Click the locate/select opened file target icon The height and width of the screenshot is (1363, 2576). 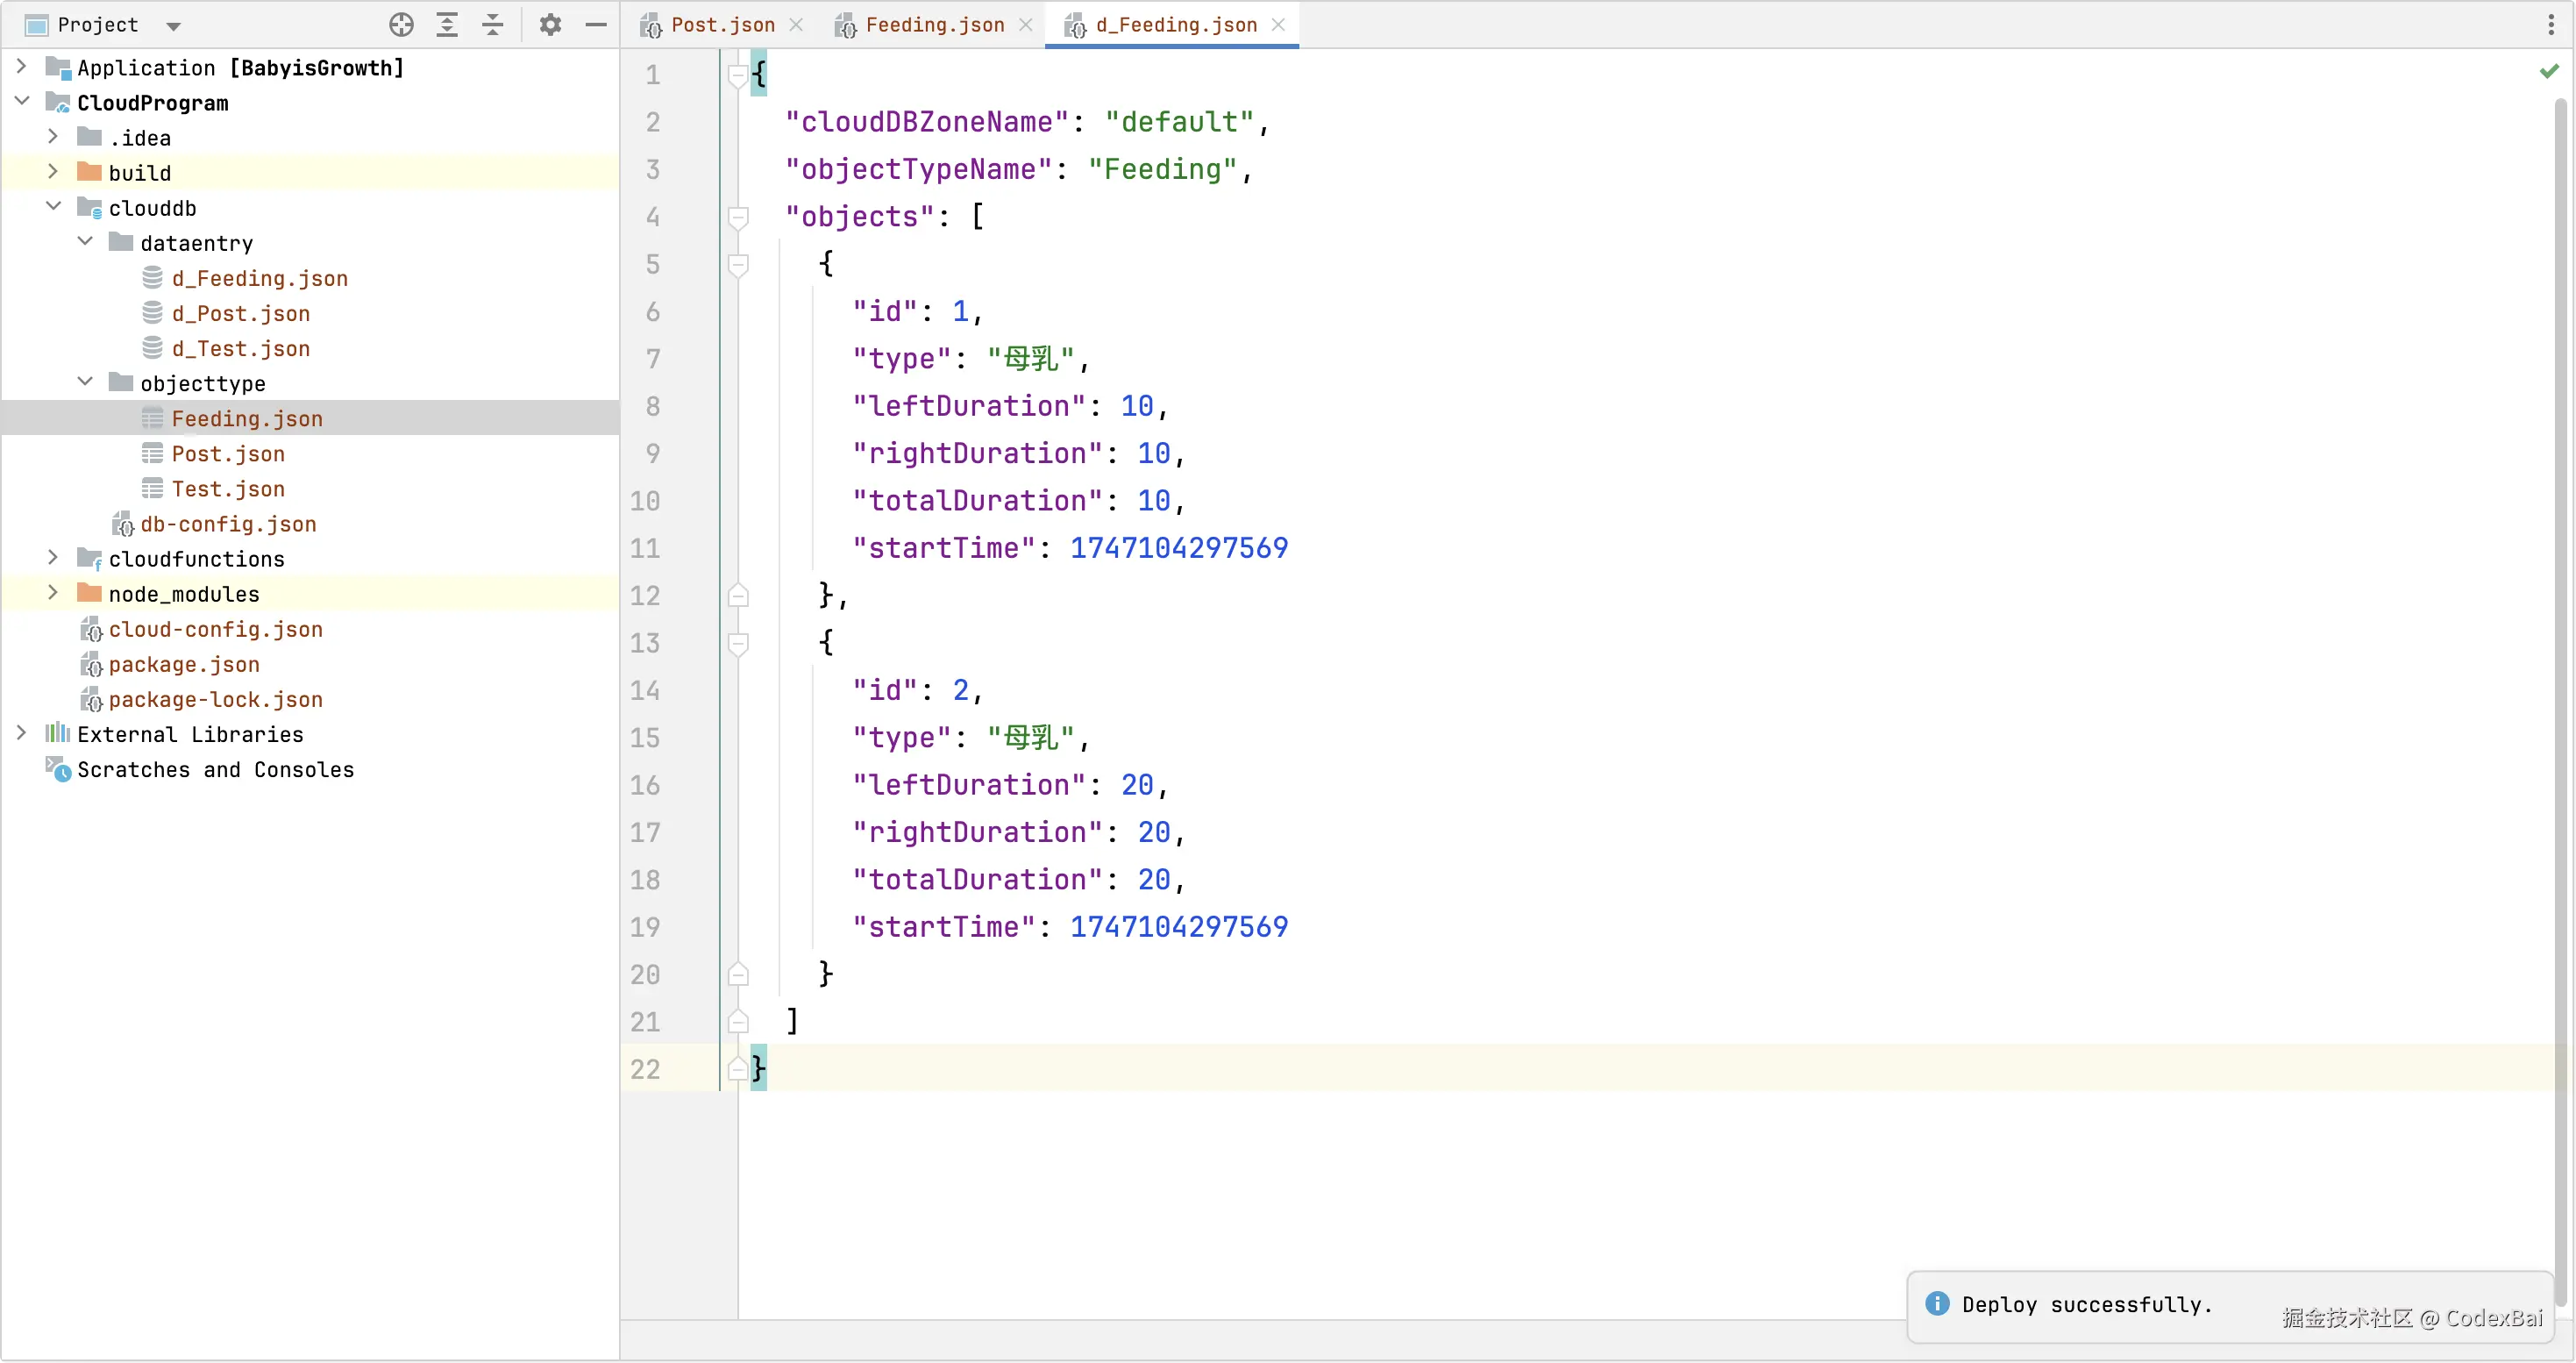[x=401, y=25]
